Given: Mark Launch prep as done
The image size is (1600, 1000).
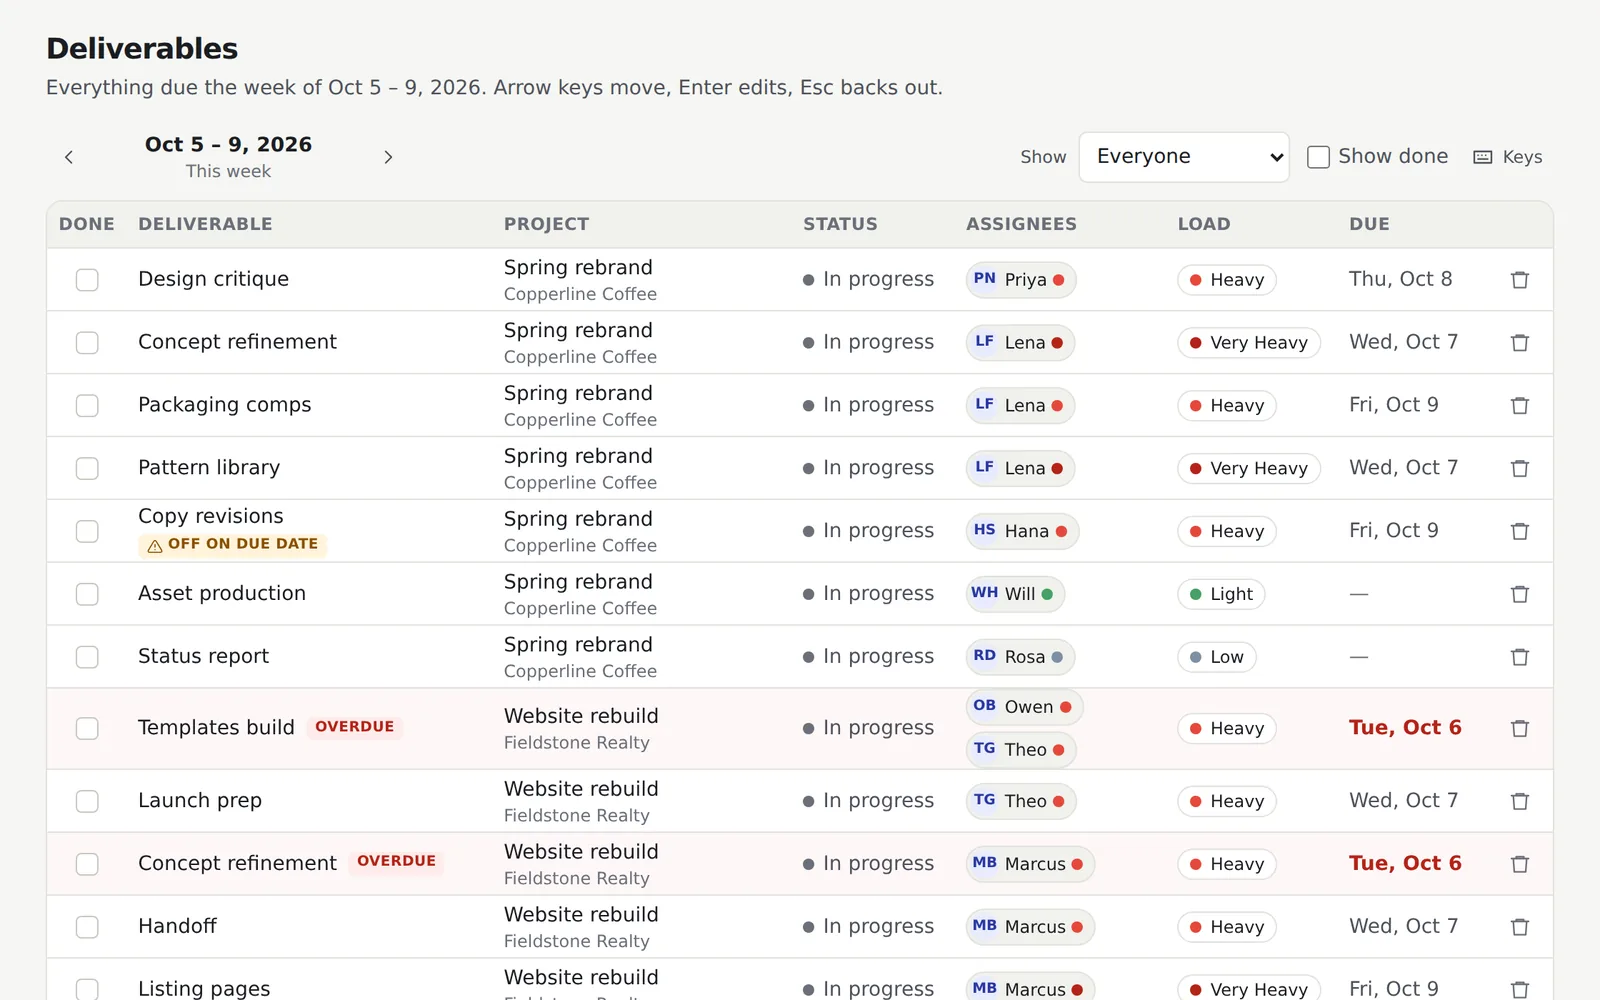Looking at the screenshot, I should coord(87,802).
